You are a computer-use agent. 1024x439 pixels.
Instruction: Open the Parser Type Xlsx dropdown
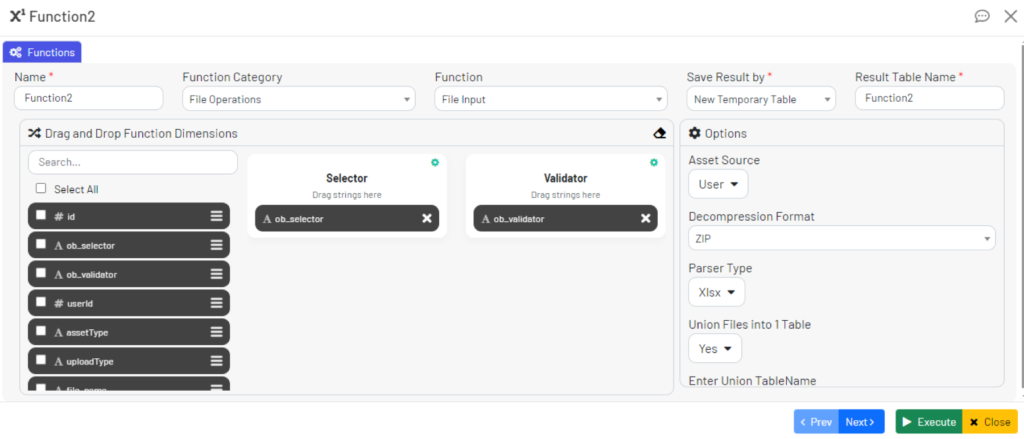coord(717,292)
